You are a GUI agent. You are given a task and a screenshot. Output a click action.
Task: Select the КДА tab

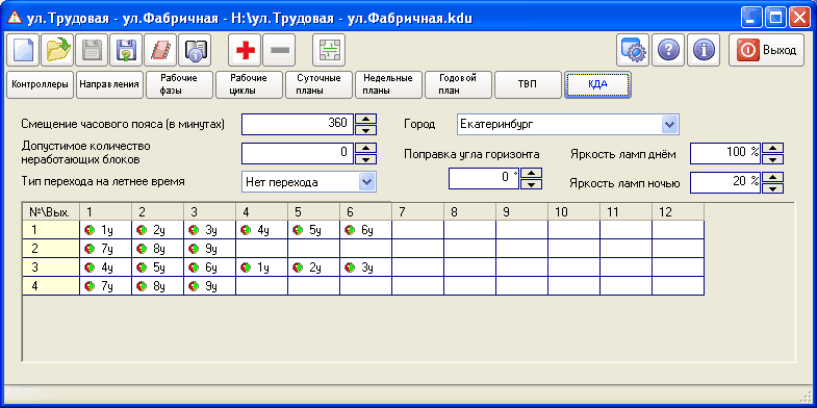(598, 85)
